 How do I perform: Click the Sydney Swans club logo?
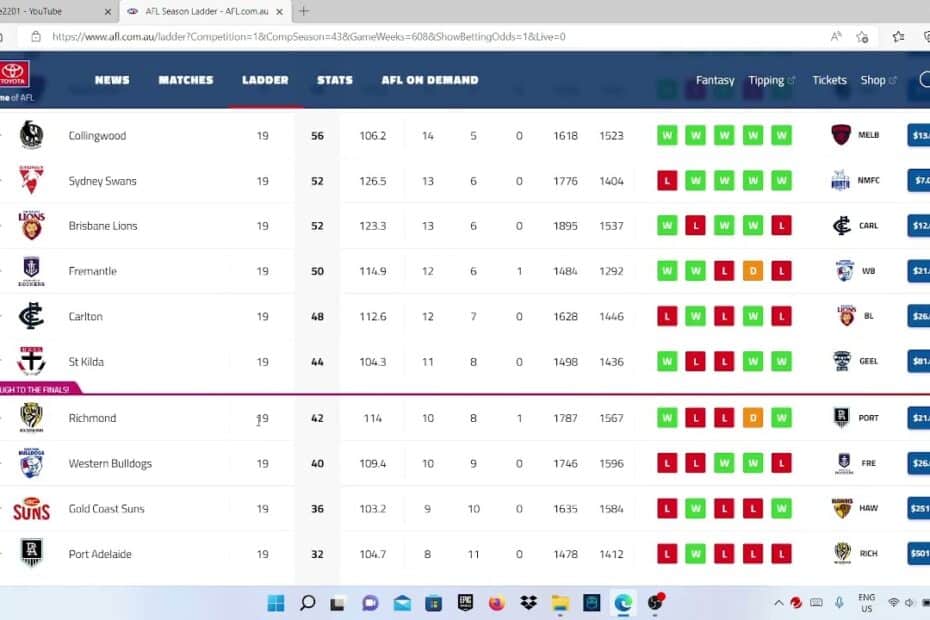coord(31,180)
